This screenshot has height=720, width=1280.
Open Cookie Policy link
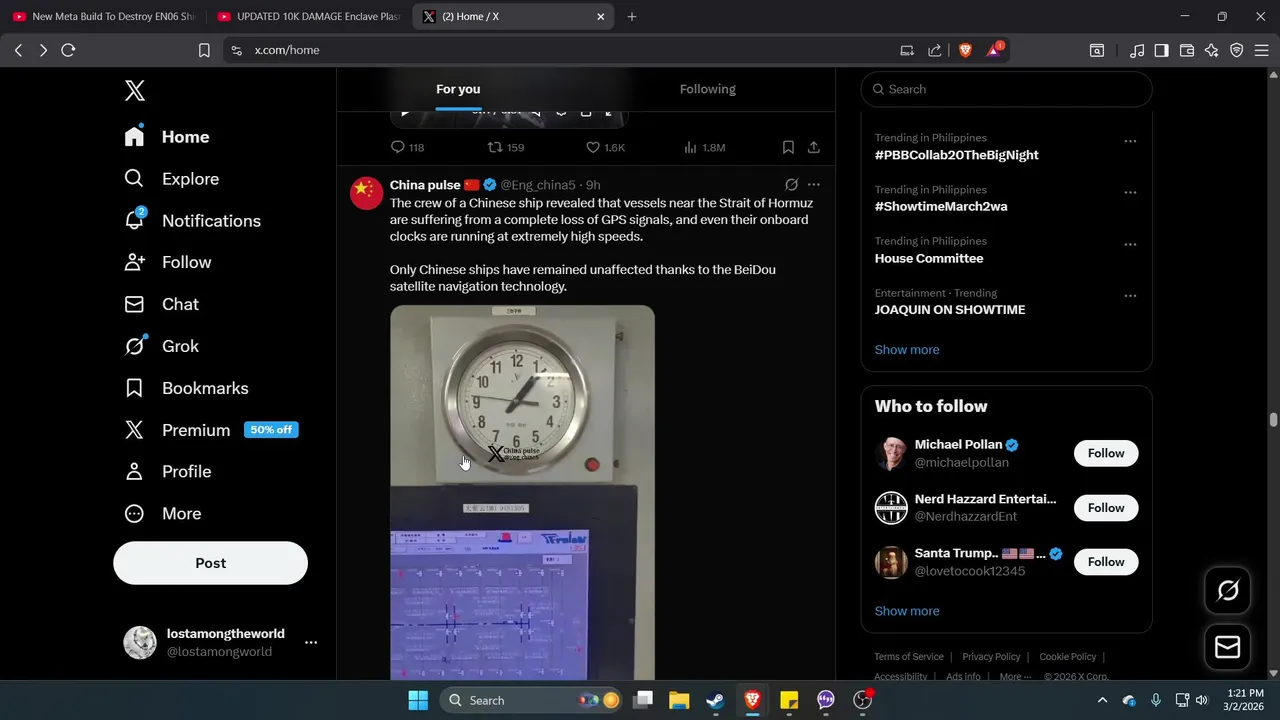[1068, 657]
